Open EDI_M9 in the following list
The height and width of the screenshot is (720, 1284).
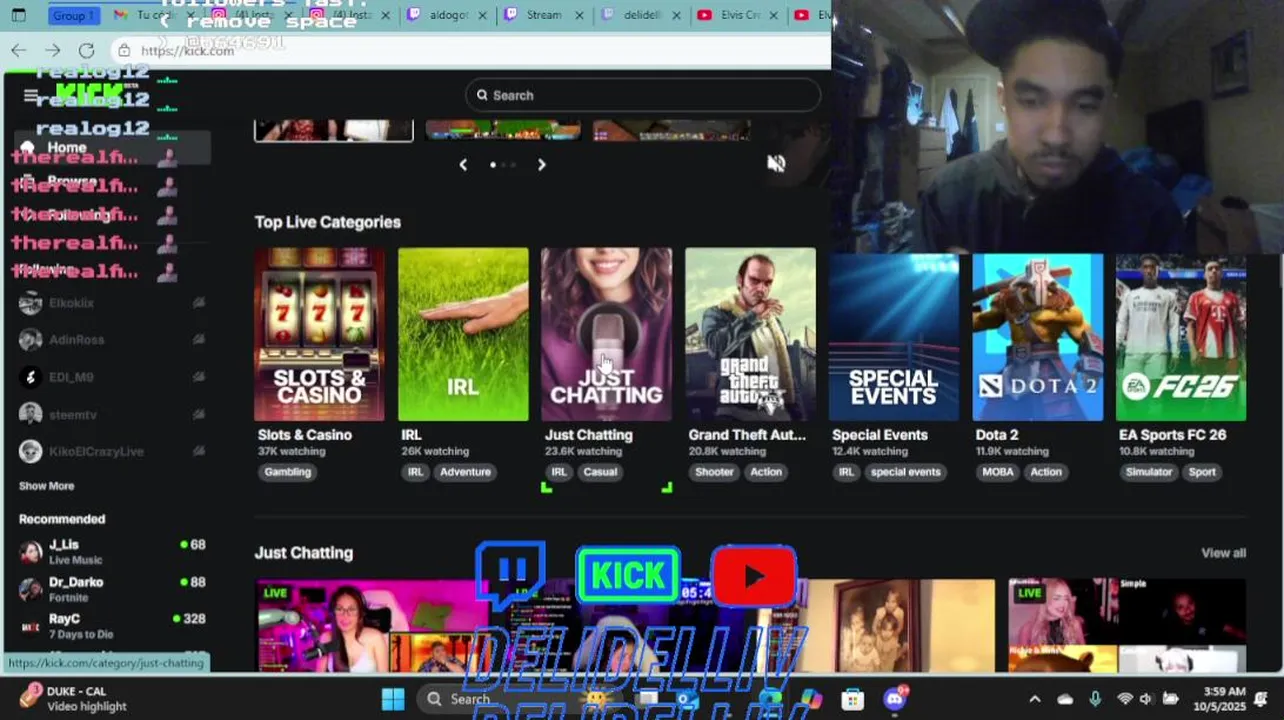click(112, 377)
